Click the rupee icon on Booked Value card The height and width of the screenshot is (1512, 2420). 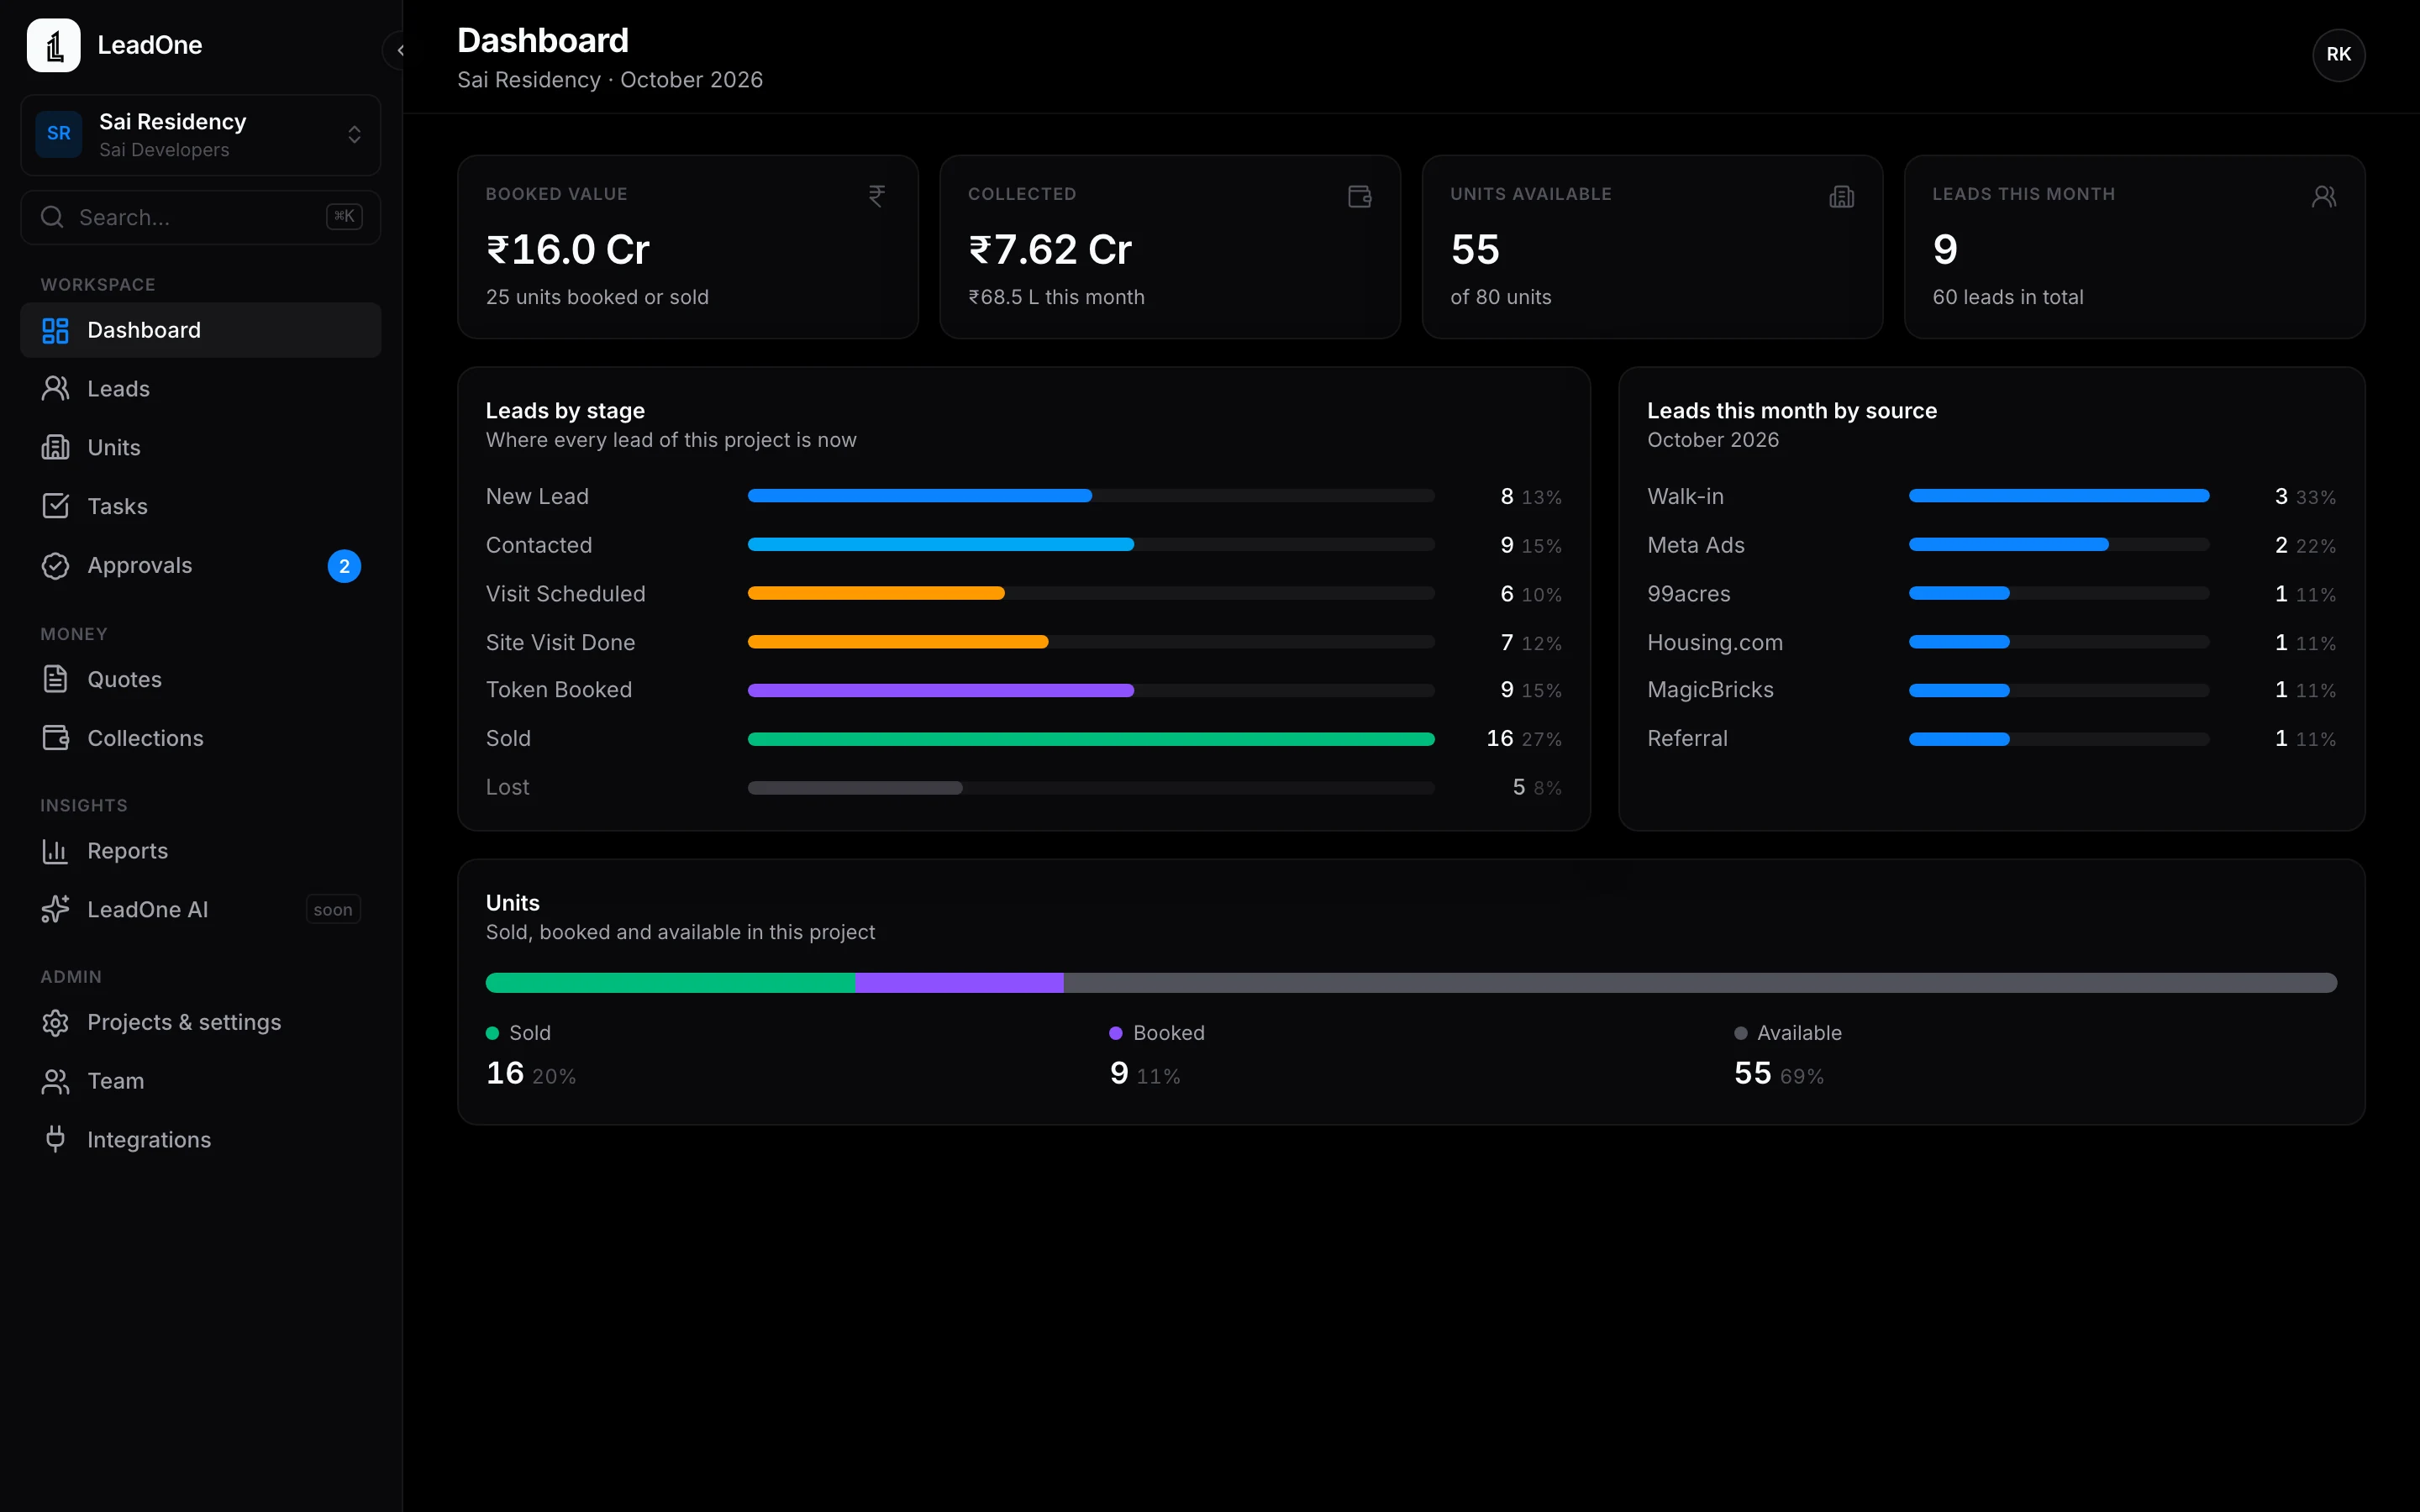(x=877, y=196)
